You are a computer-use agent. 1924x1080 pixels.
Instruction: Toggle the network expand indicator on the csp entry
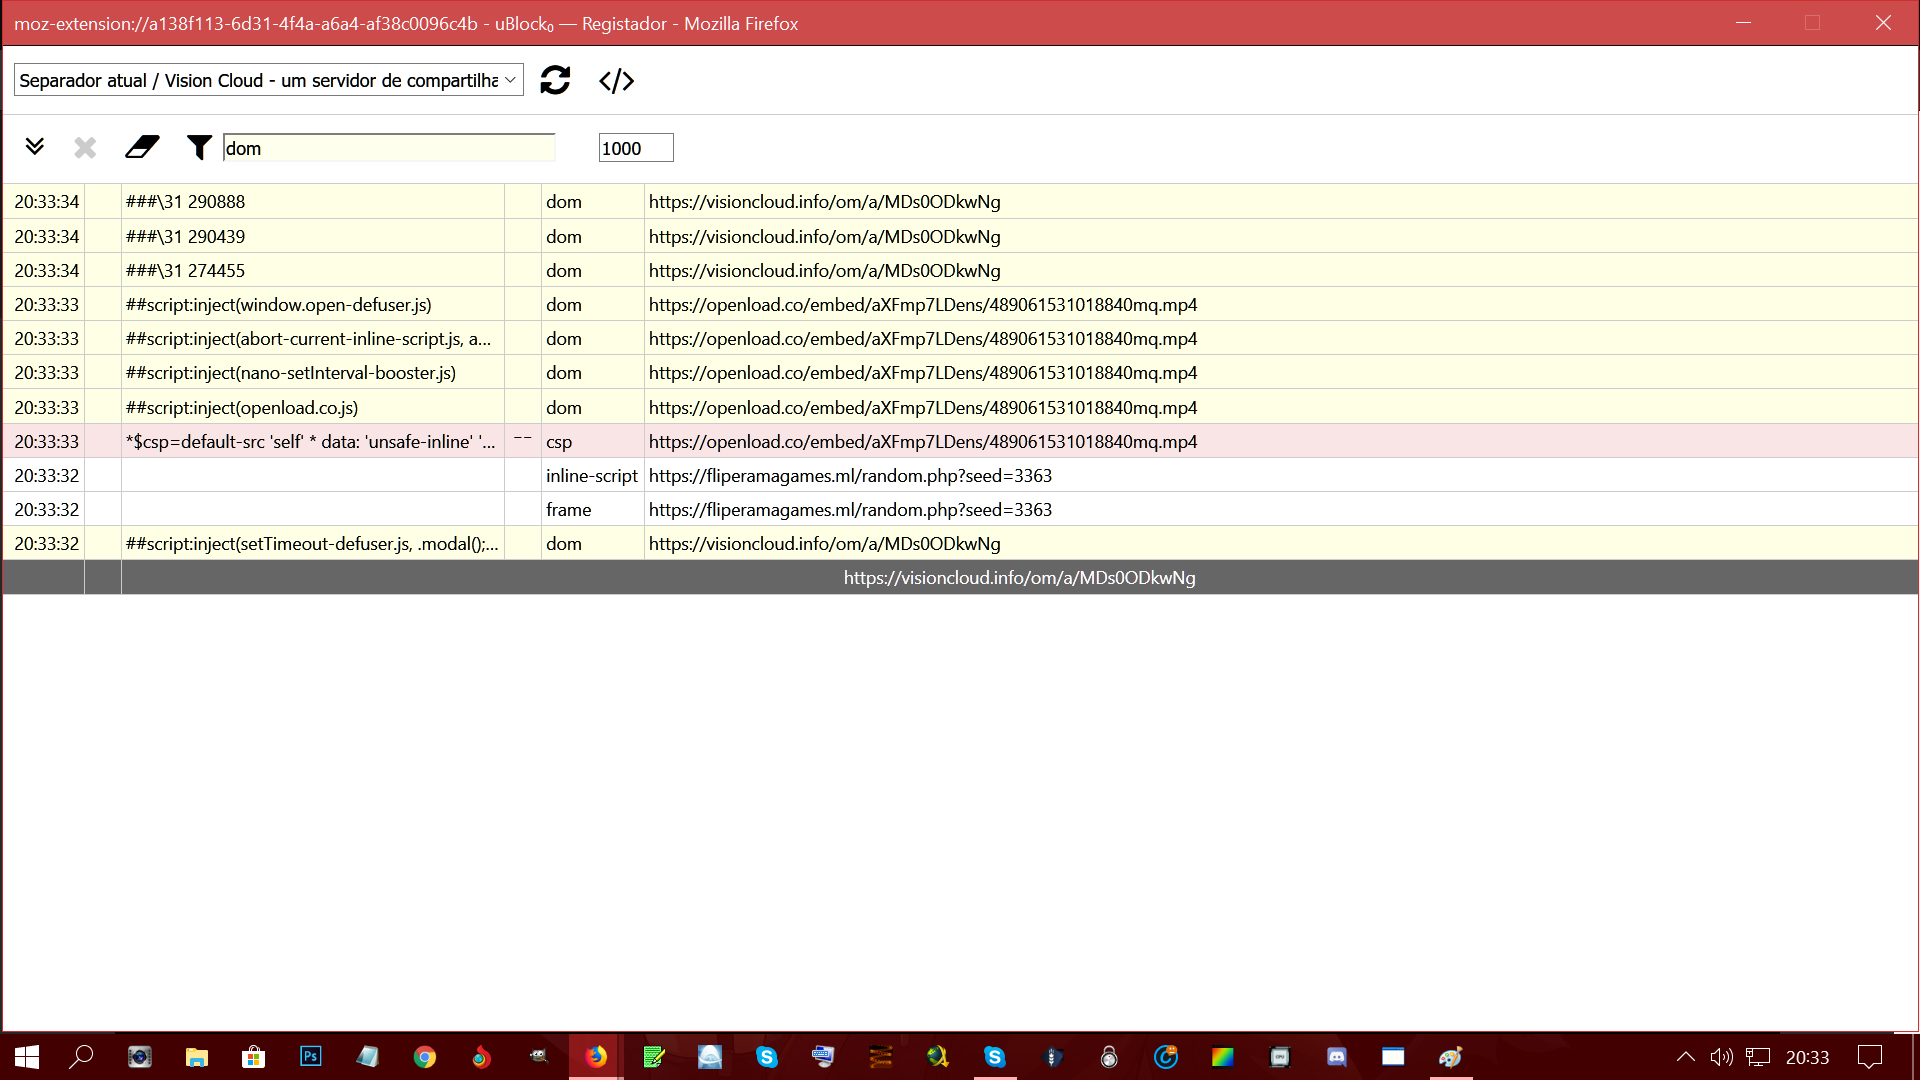pyautogui.click(x=521, y=438)
